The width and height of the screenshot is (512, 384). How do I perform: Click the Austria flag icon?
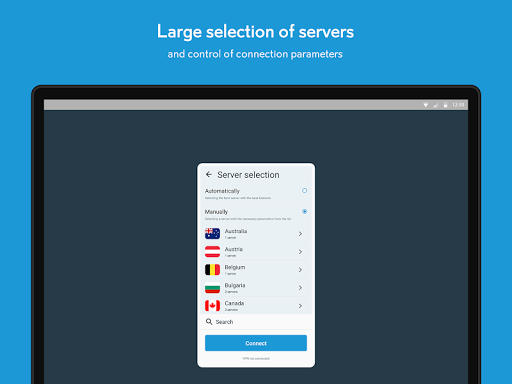[212, 252]
